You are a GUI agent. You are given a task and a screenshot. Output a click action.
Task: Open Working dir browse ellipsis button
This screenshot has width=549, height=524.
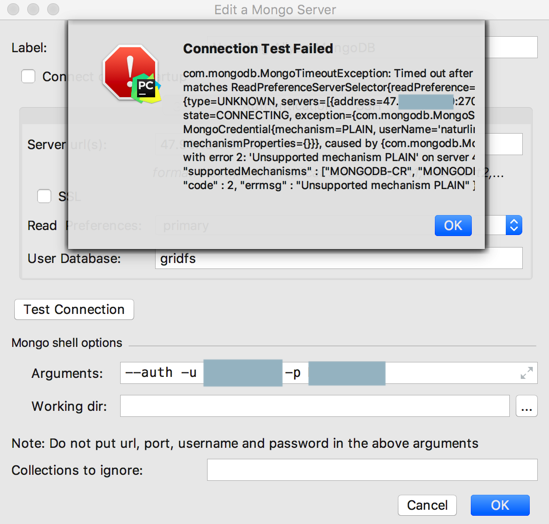tap(527, 406)
